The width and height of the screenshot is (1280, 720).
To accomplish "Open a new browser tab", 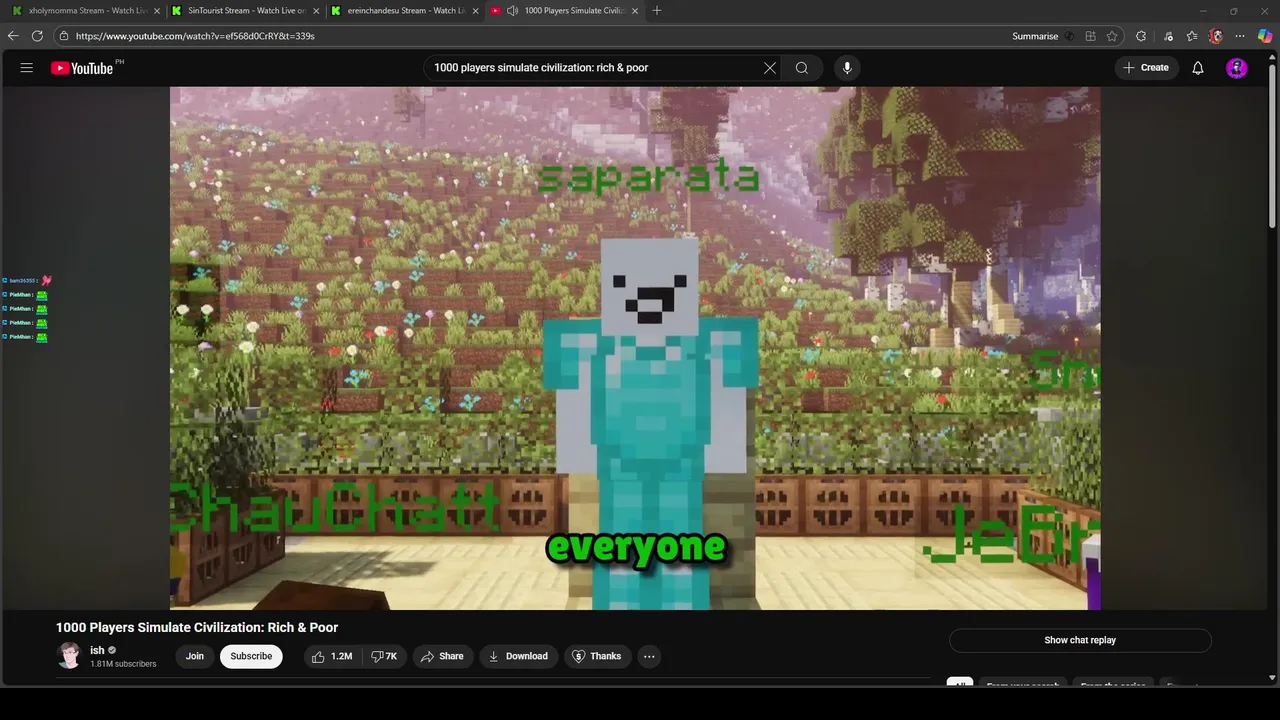I will pos(657,11).
